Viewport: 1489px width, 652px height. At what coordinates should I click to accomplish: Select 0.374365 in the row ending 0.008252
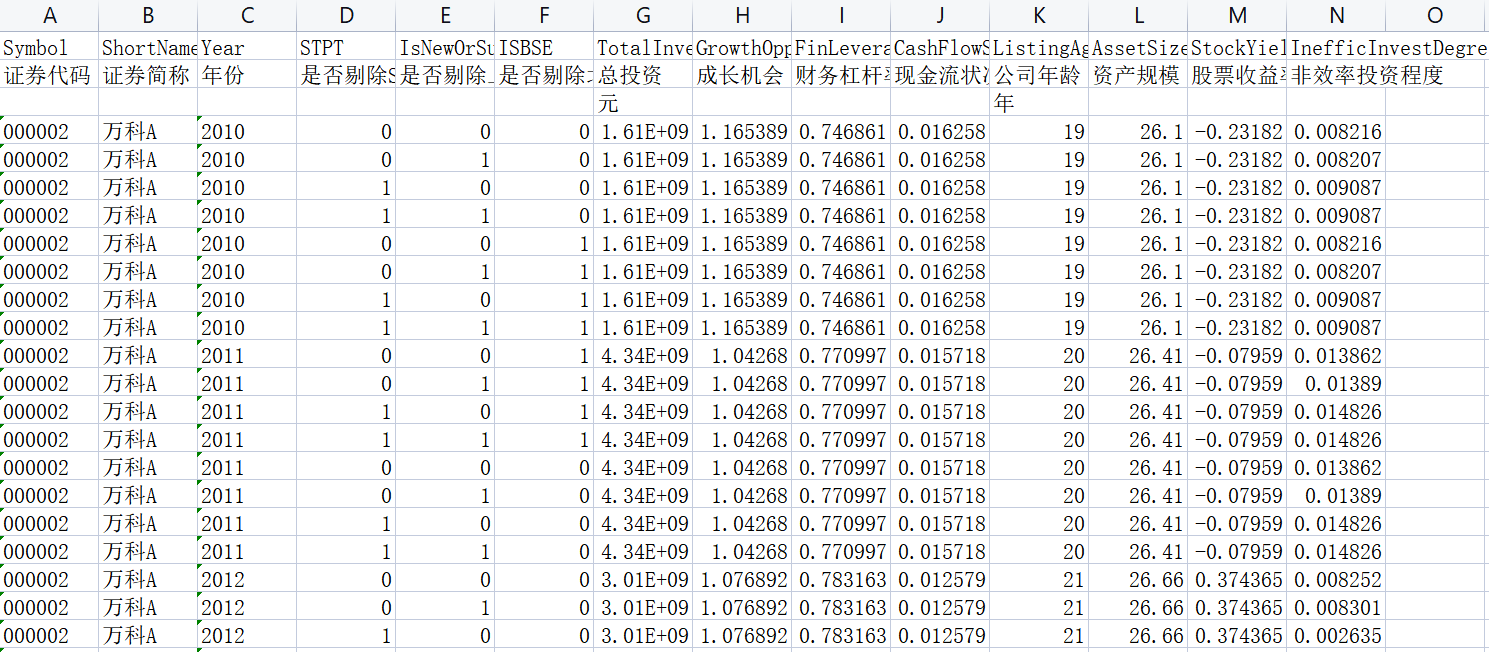click(x=1238, y=580)
